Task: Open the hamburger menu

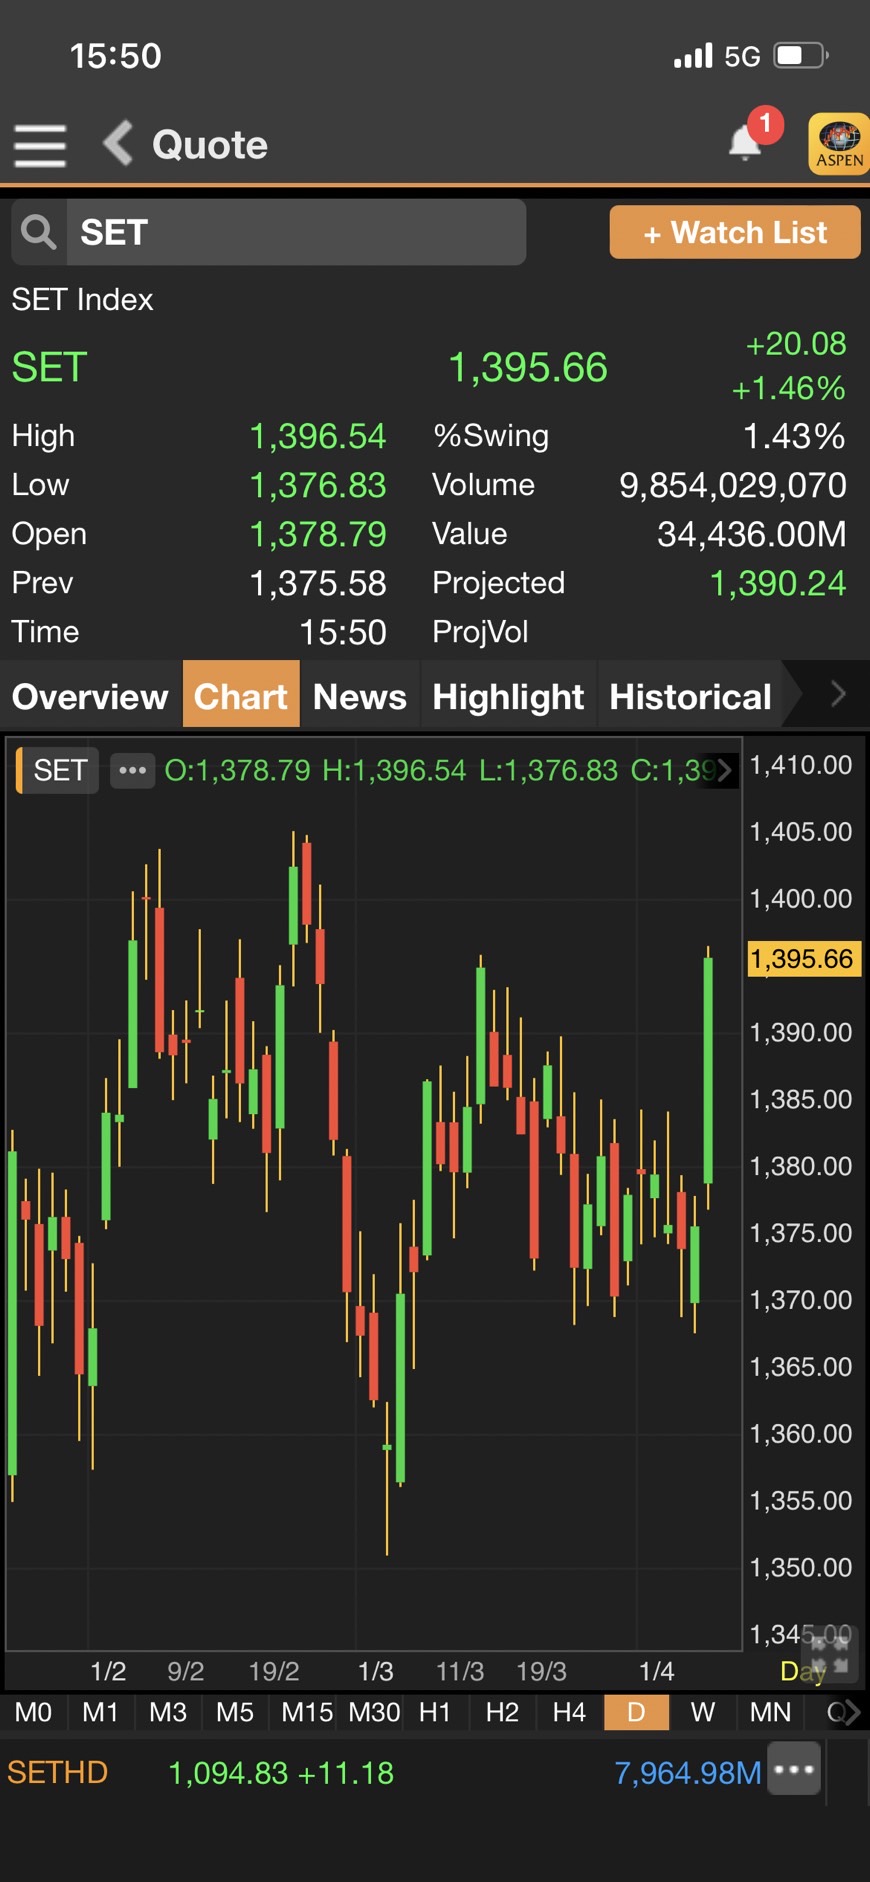Action: (x=40, y=145)
